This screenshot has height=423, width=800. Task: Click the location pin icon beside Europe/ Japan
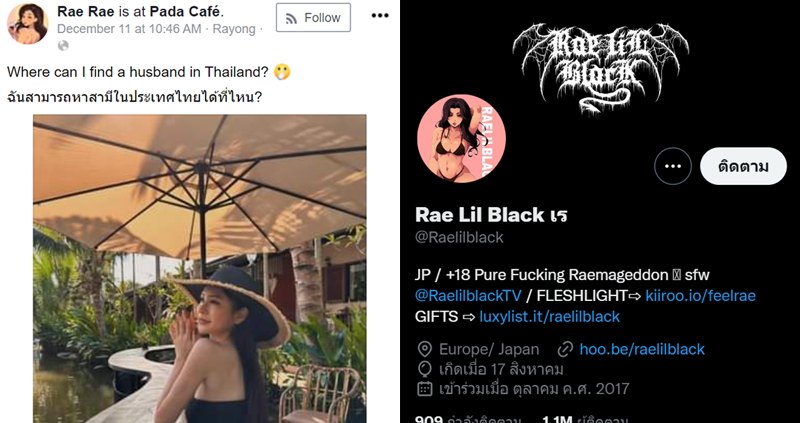coord(424,350)
